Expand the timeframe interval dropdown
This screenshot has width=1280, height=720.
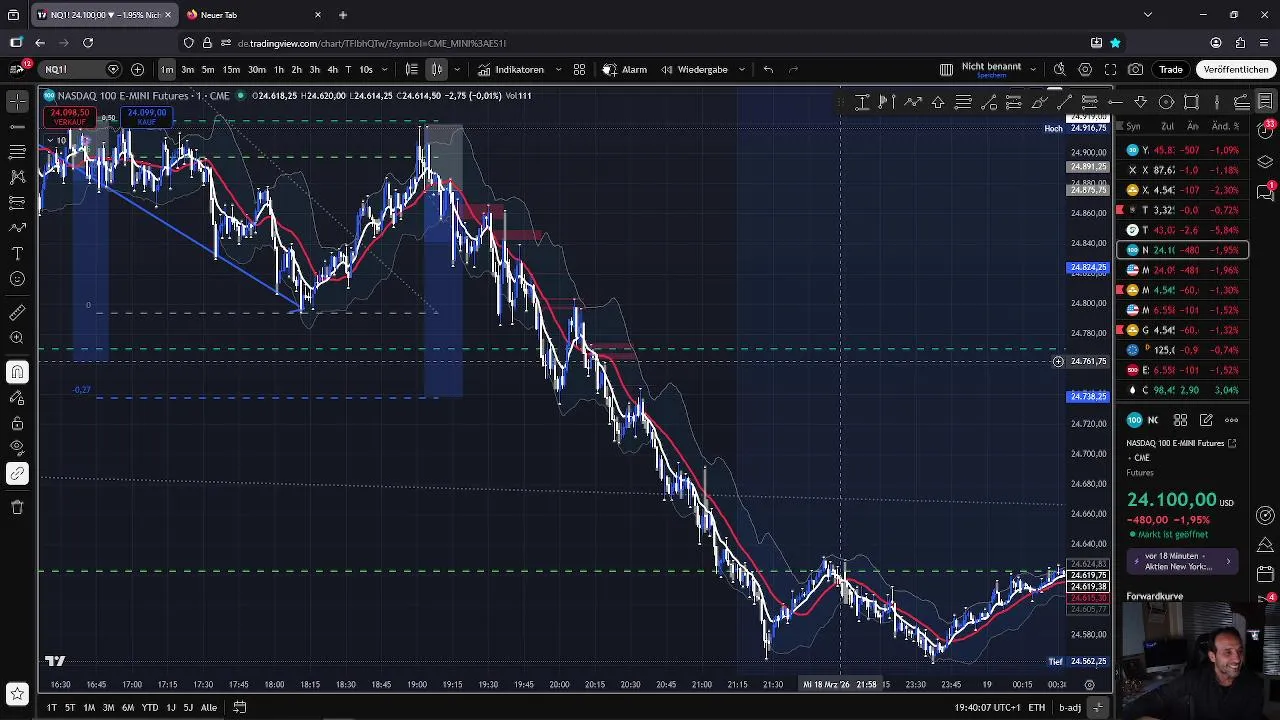(384, 69)
